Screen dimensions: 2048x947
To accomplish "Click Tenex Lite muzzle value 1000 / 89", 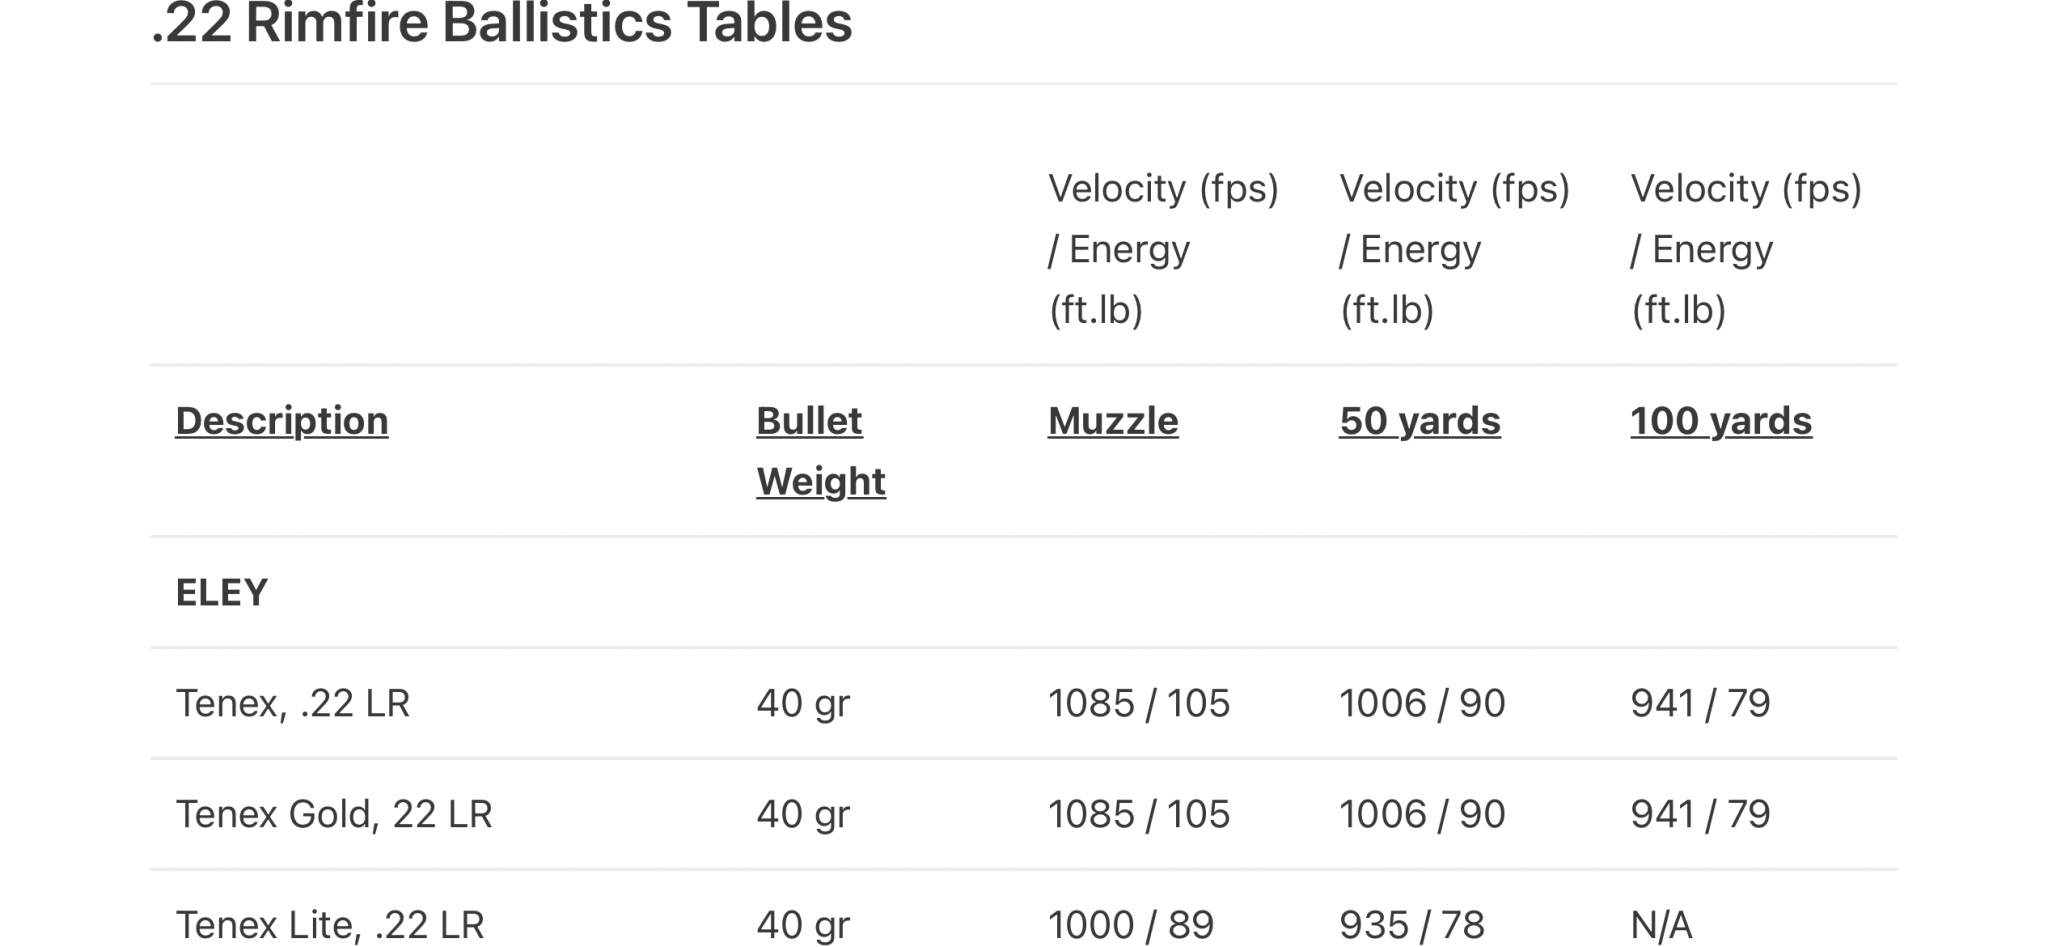I will [1131, 925].
